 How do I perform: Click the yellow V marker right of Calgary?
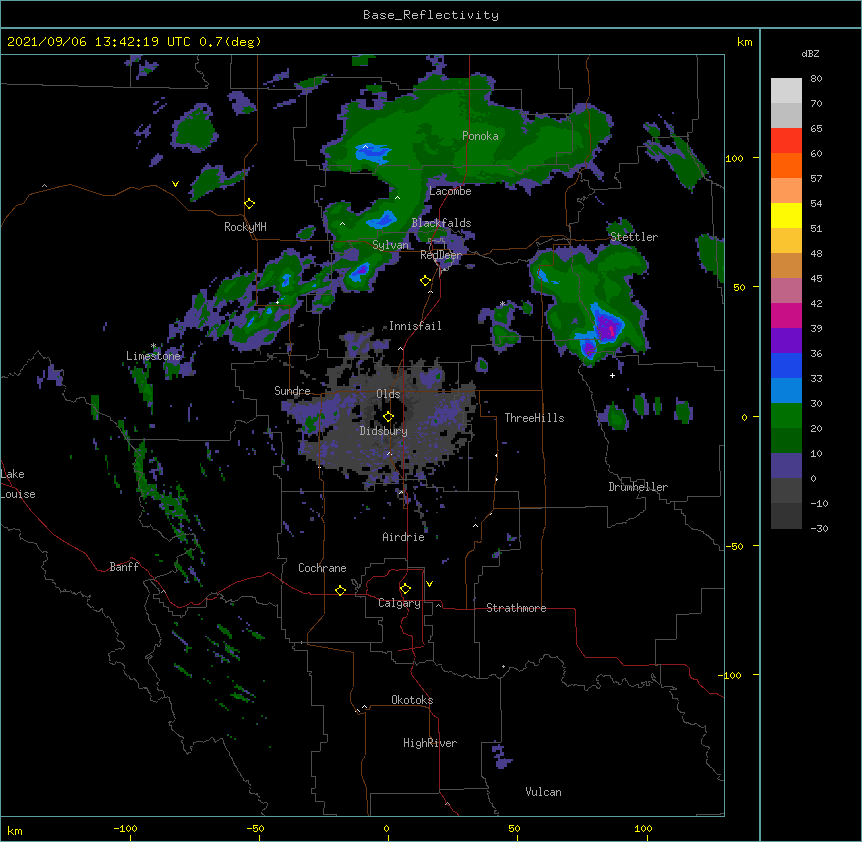pos(429,584)
